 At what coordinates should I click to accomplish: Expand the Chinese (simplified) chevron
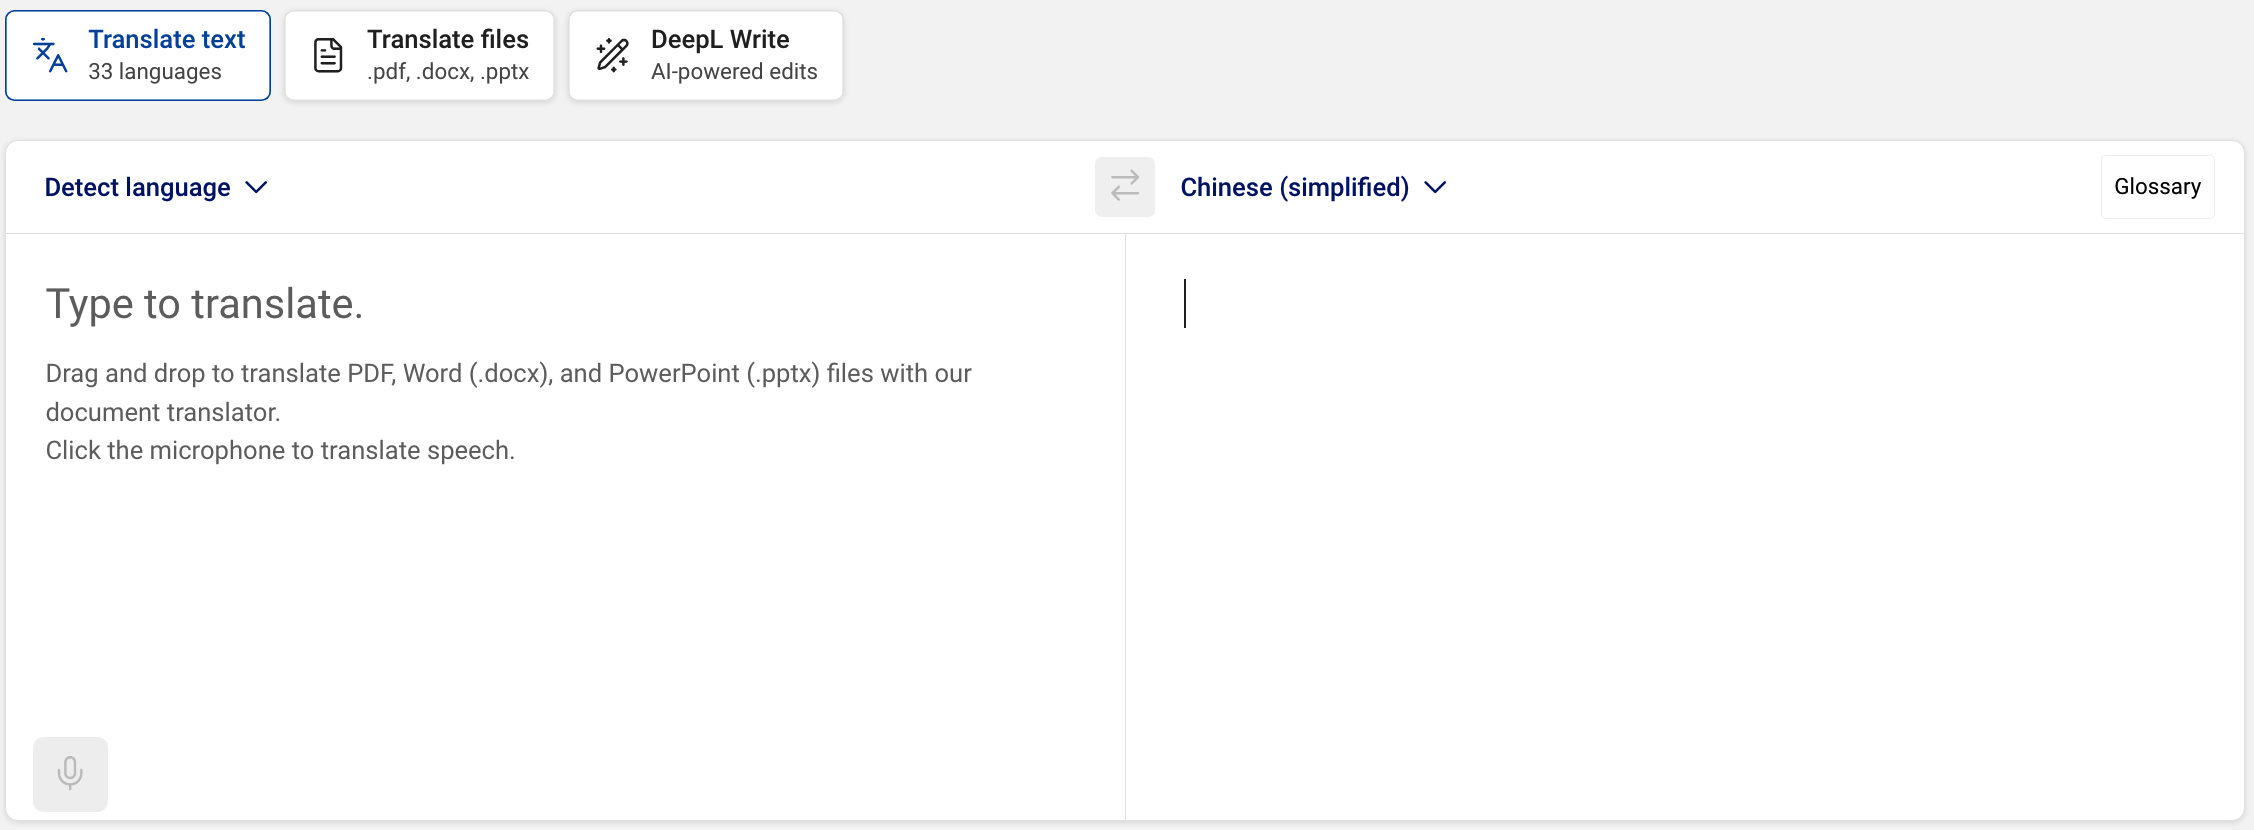(1435, 188)
